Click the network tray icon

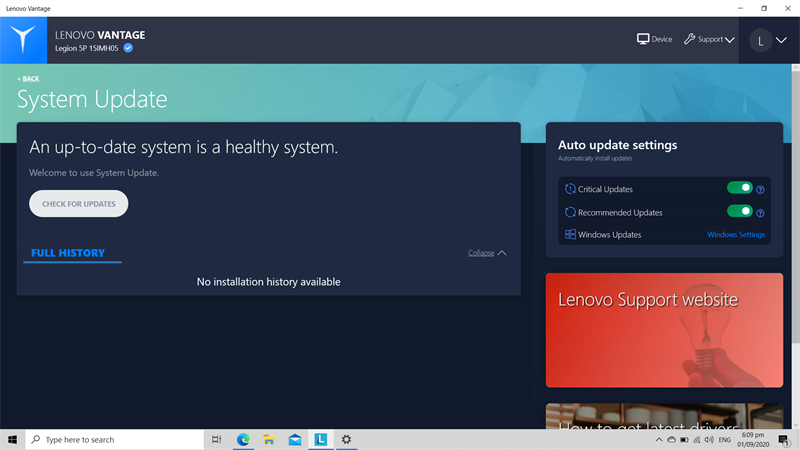(696, 440)
